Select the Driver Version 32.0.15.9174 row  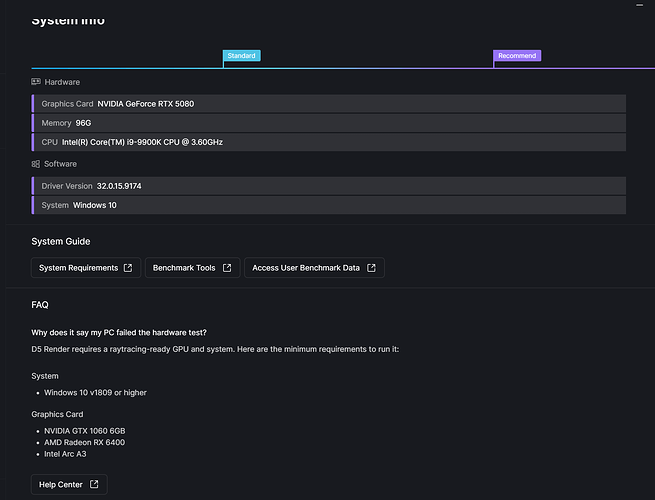(329, 186)
